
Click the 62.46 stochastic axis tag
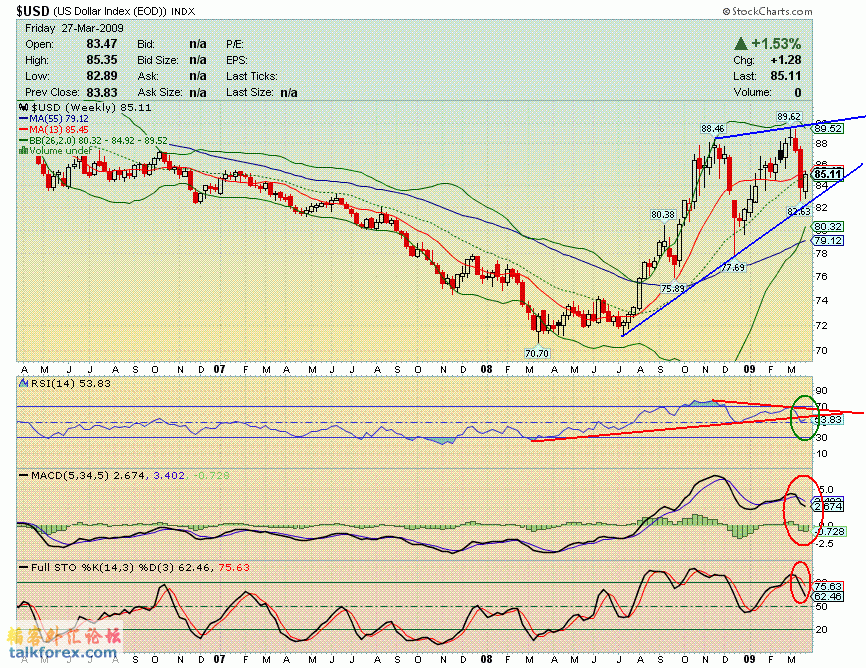tap(828, 597)
